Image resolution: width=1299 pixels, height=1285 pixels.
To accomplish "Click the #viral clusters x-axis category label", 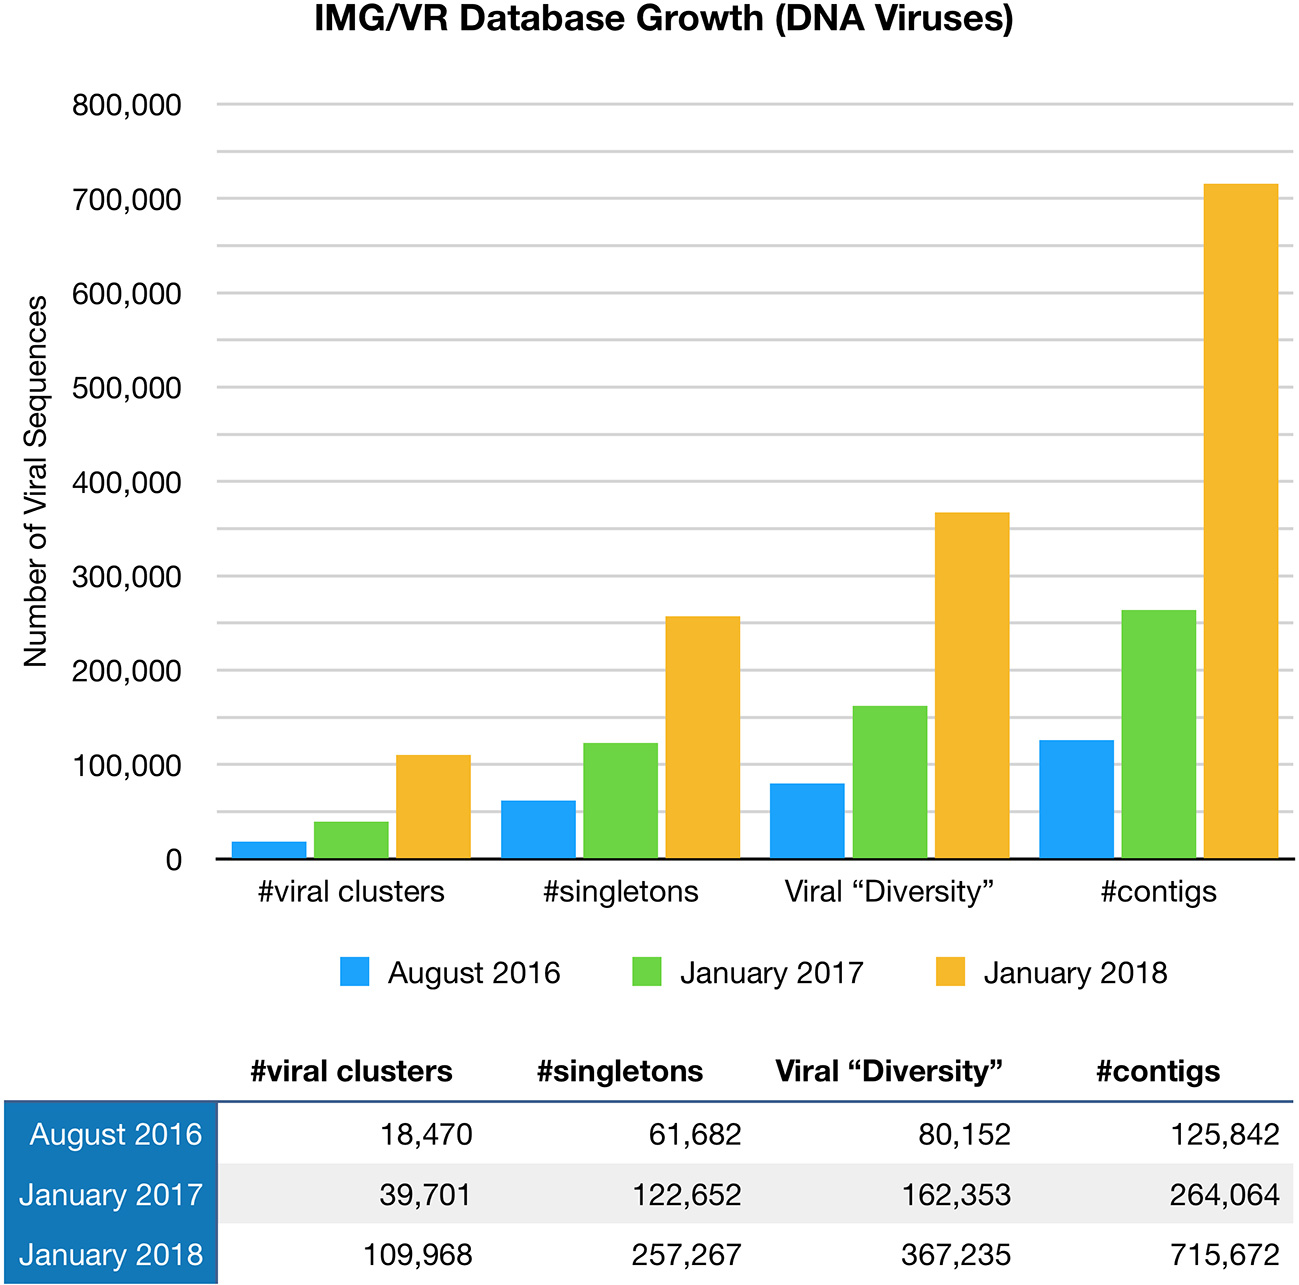I will tap(351, 891).
